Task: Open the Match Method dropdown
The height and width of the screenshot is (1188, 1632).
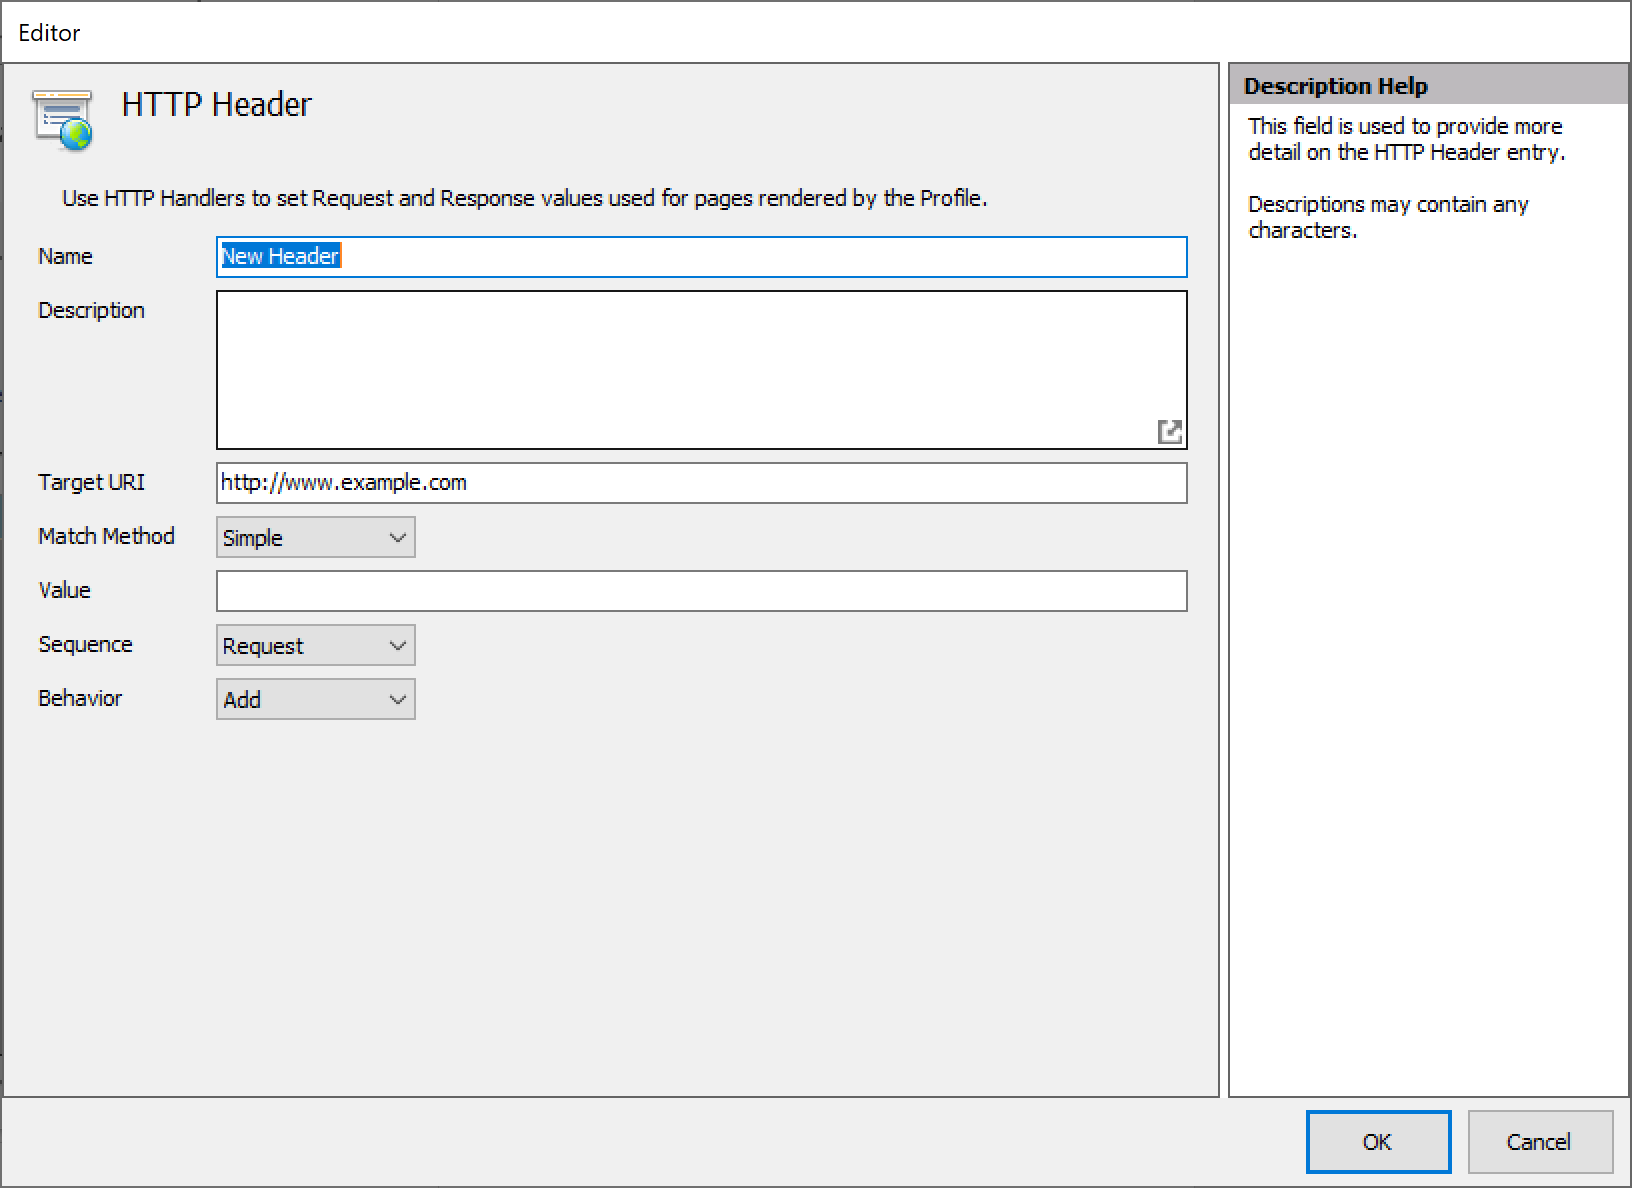Action: click(x=314, y=537)
